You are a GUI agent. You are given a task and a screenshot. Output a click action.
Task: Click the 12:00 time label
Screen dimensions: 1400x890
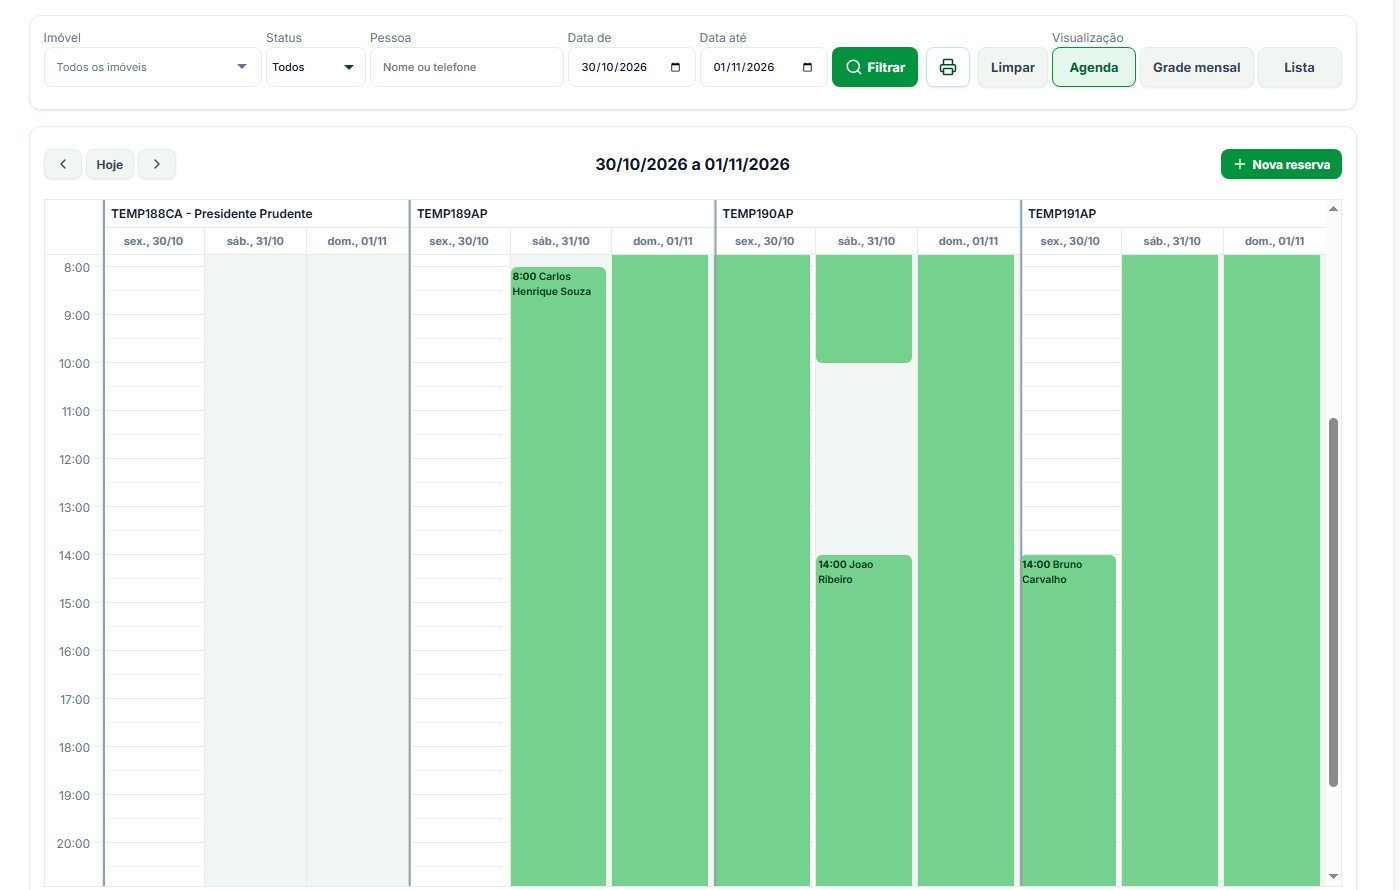[76, 460]
